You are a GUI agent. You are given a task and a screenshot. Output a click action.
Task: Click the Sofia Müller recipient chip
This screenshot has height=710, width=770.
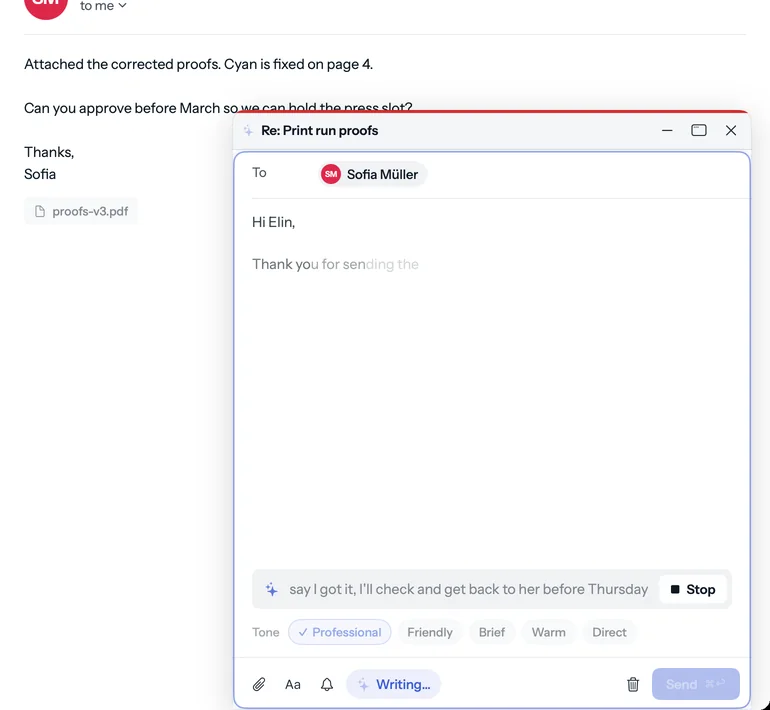pos(373,174)
